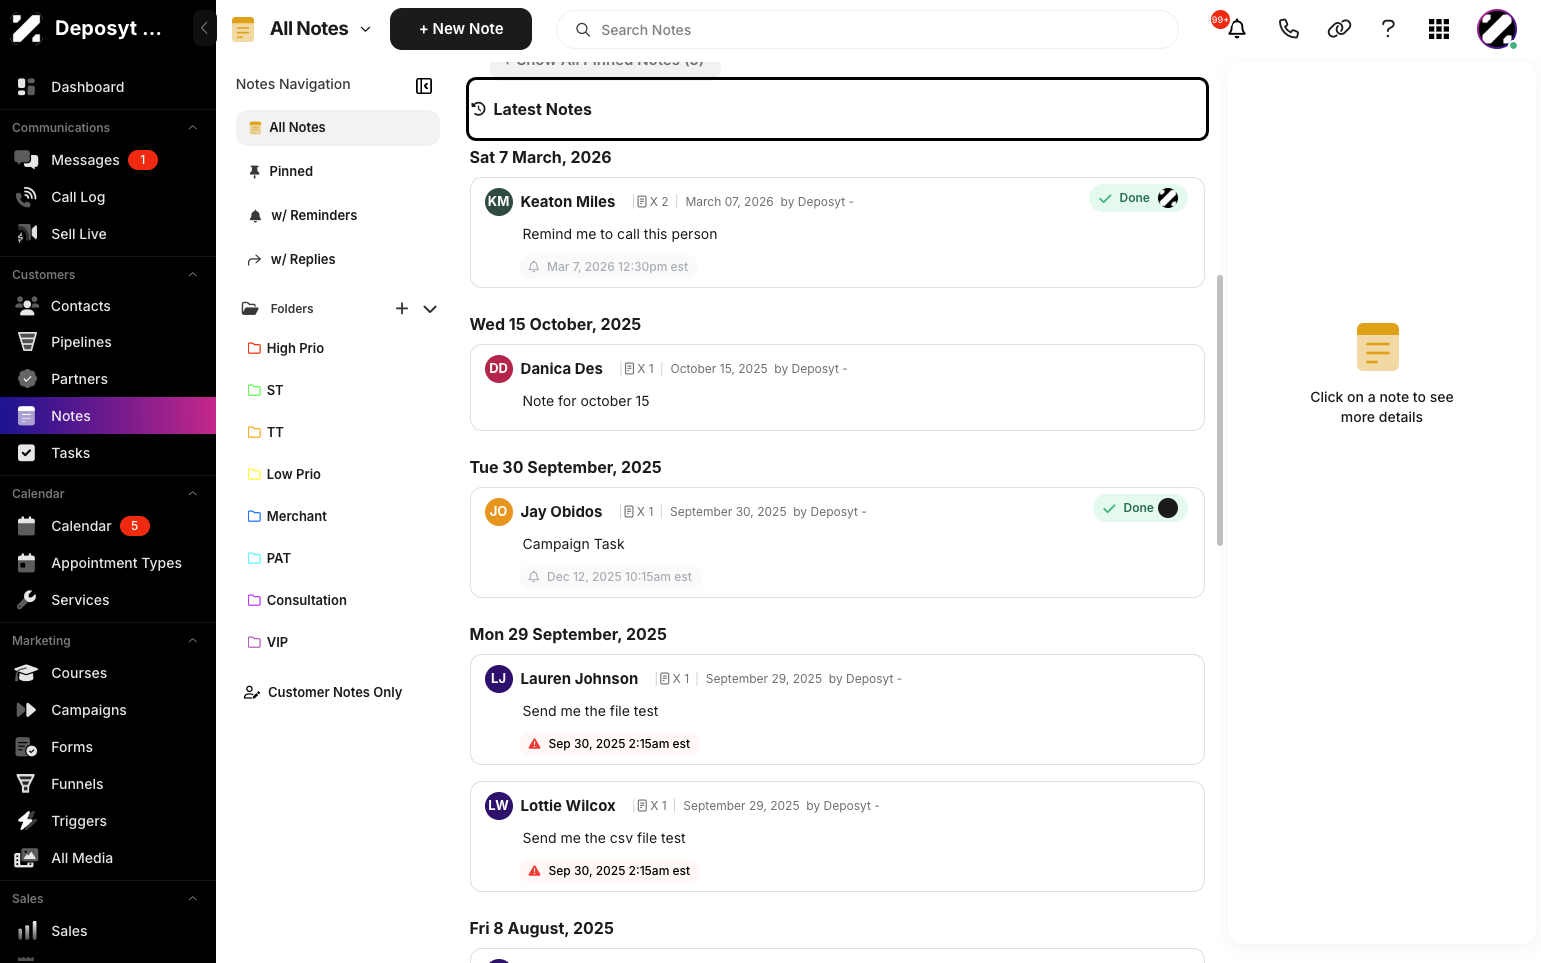Click the phone dialer icon

(1288, 29)
